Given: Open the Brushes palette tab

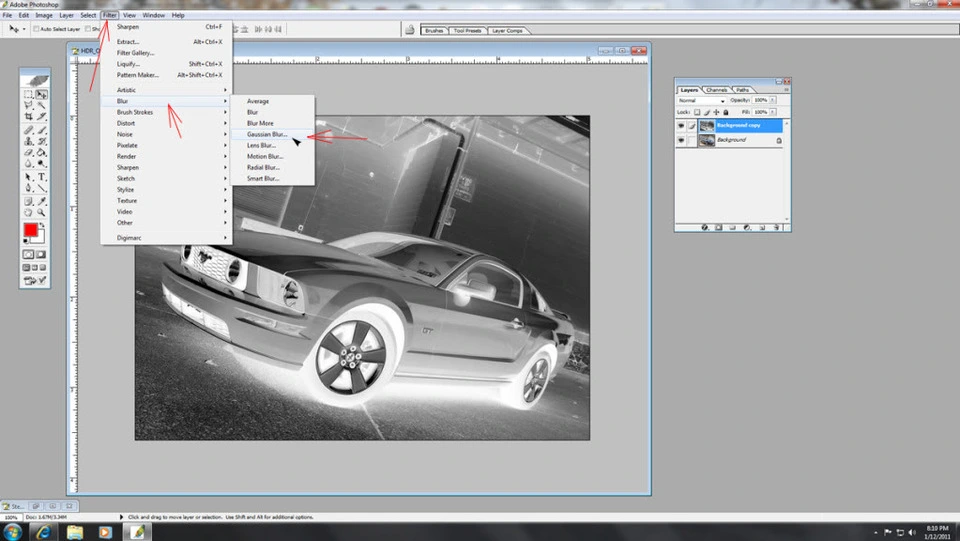Looking at the screenshot, I should [x=434, y=30].
